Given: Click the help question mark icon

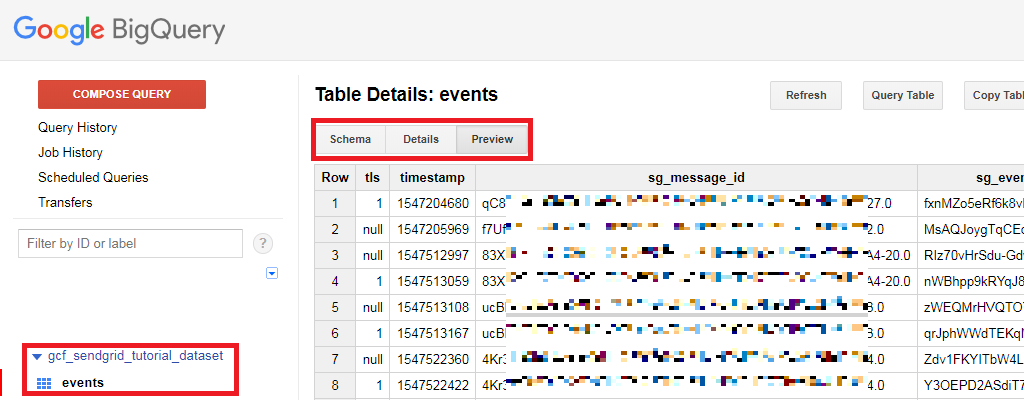Looking at the screenshot, I should pos(263,244).
